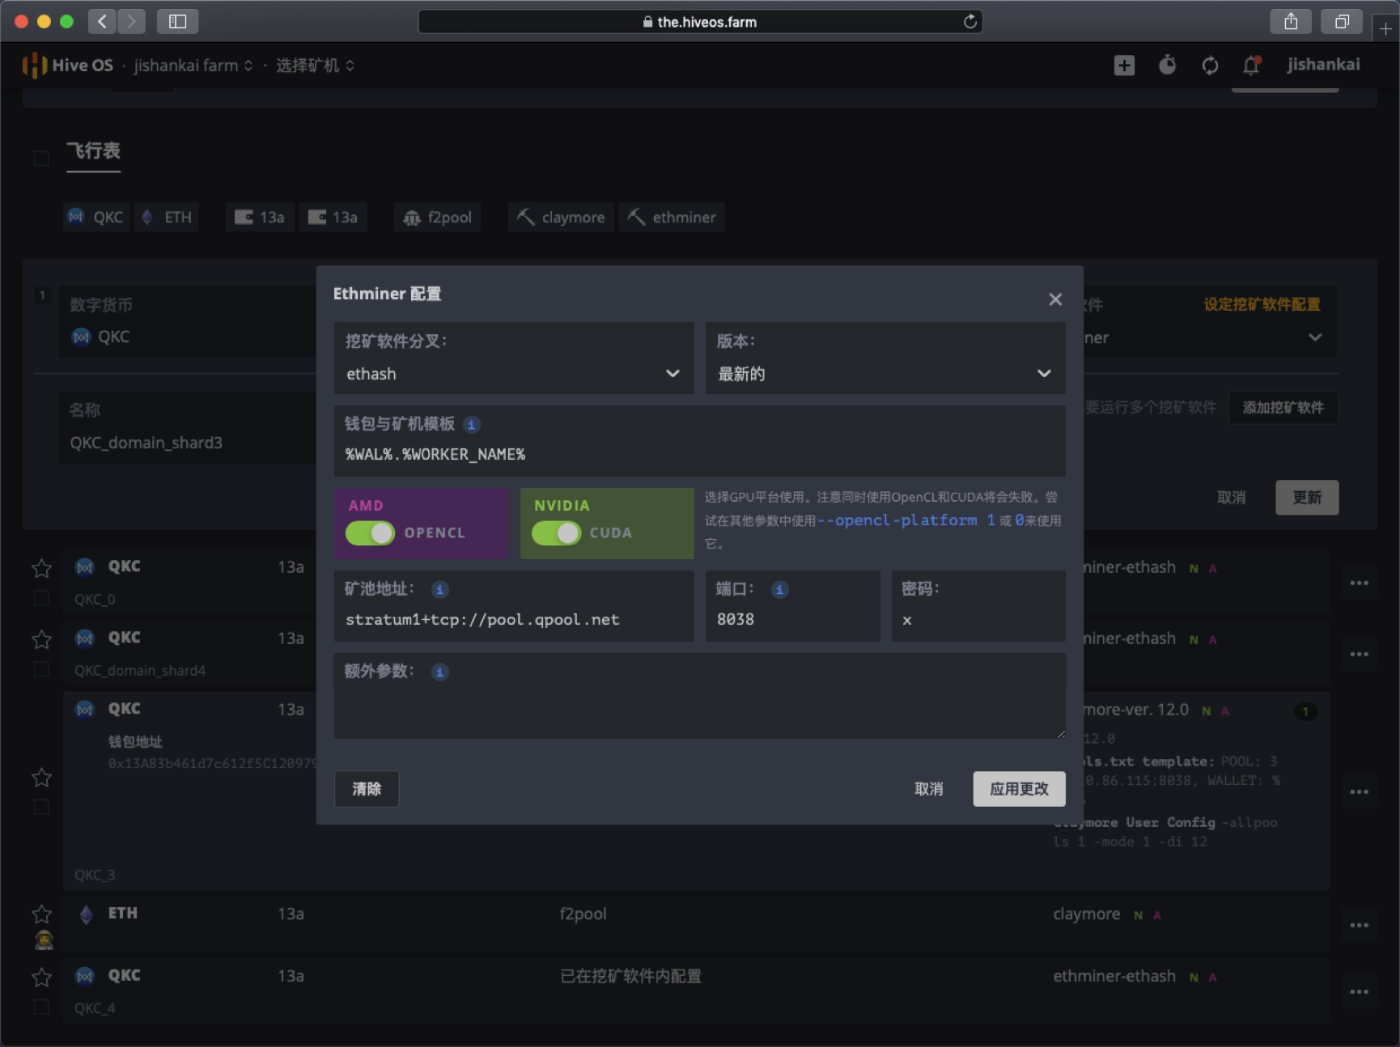Screen dimensions: 1400x1047
Task: Click info icon beside 矿池地址 label
Action: [439, 589]
